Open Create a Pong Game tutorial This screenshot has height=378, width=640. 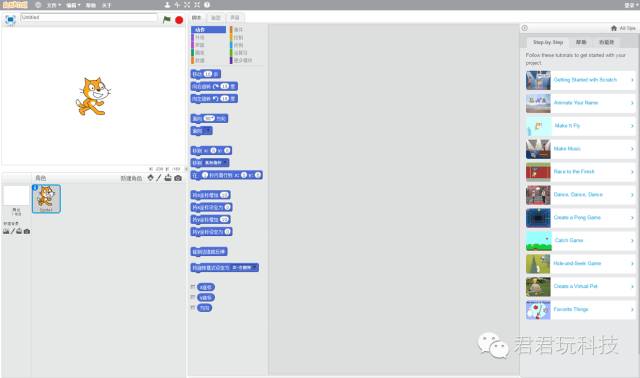pos(580,218)
